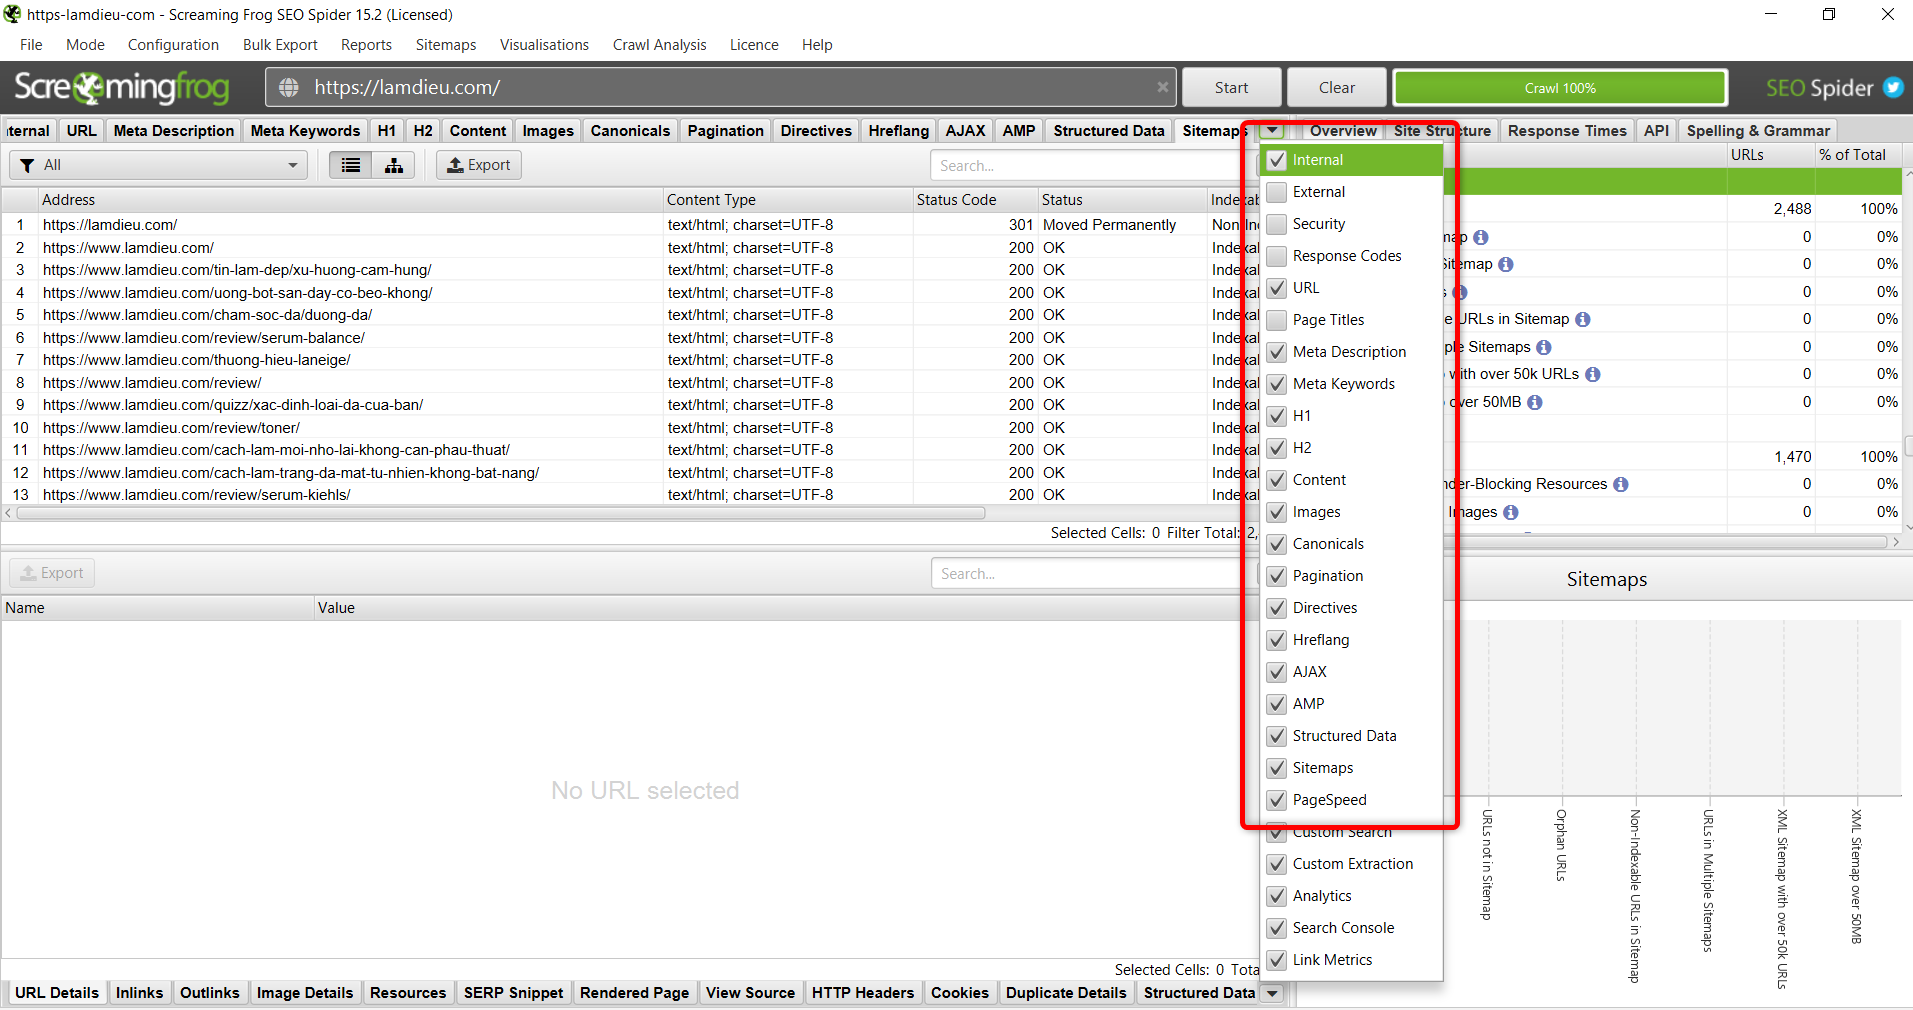Uncheck the Search Console checkbox

[x=1277, y=928]
